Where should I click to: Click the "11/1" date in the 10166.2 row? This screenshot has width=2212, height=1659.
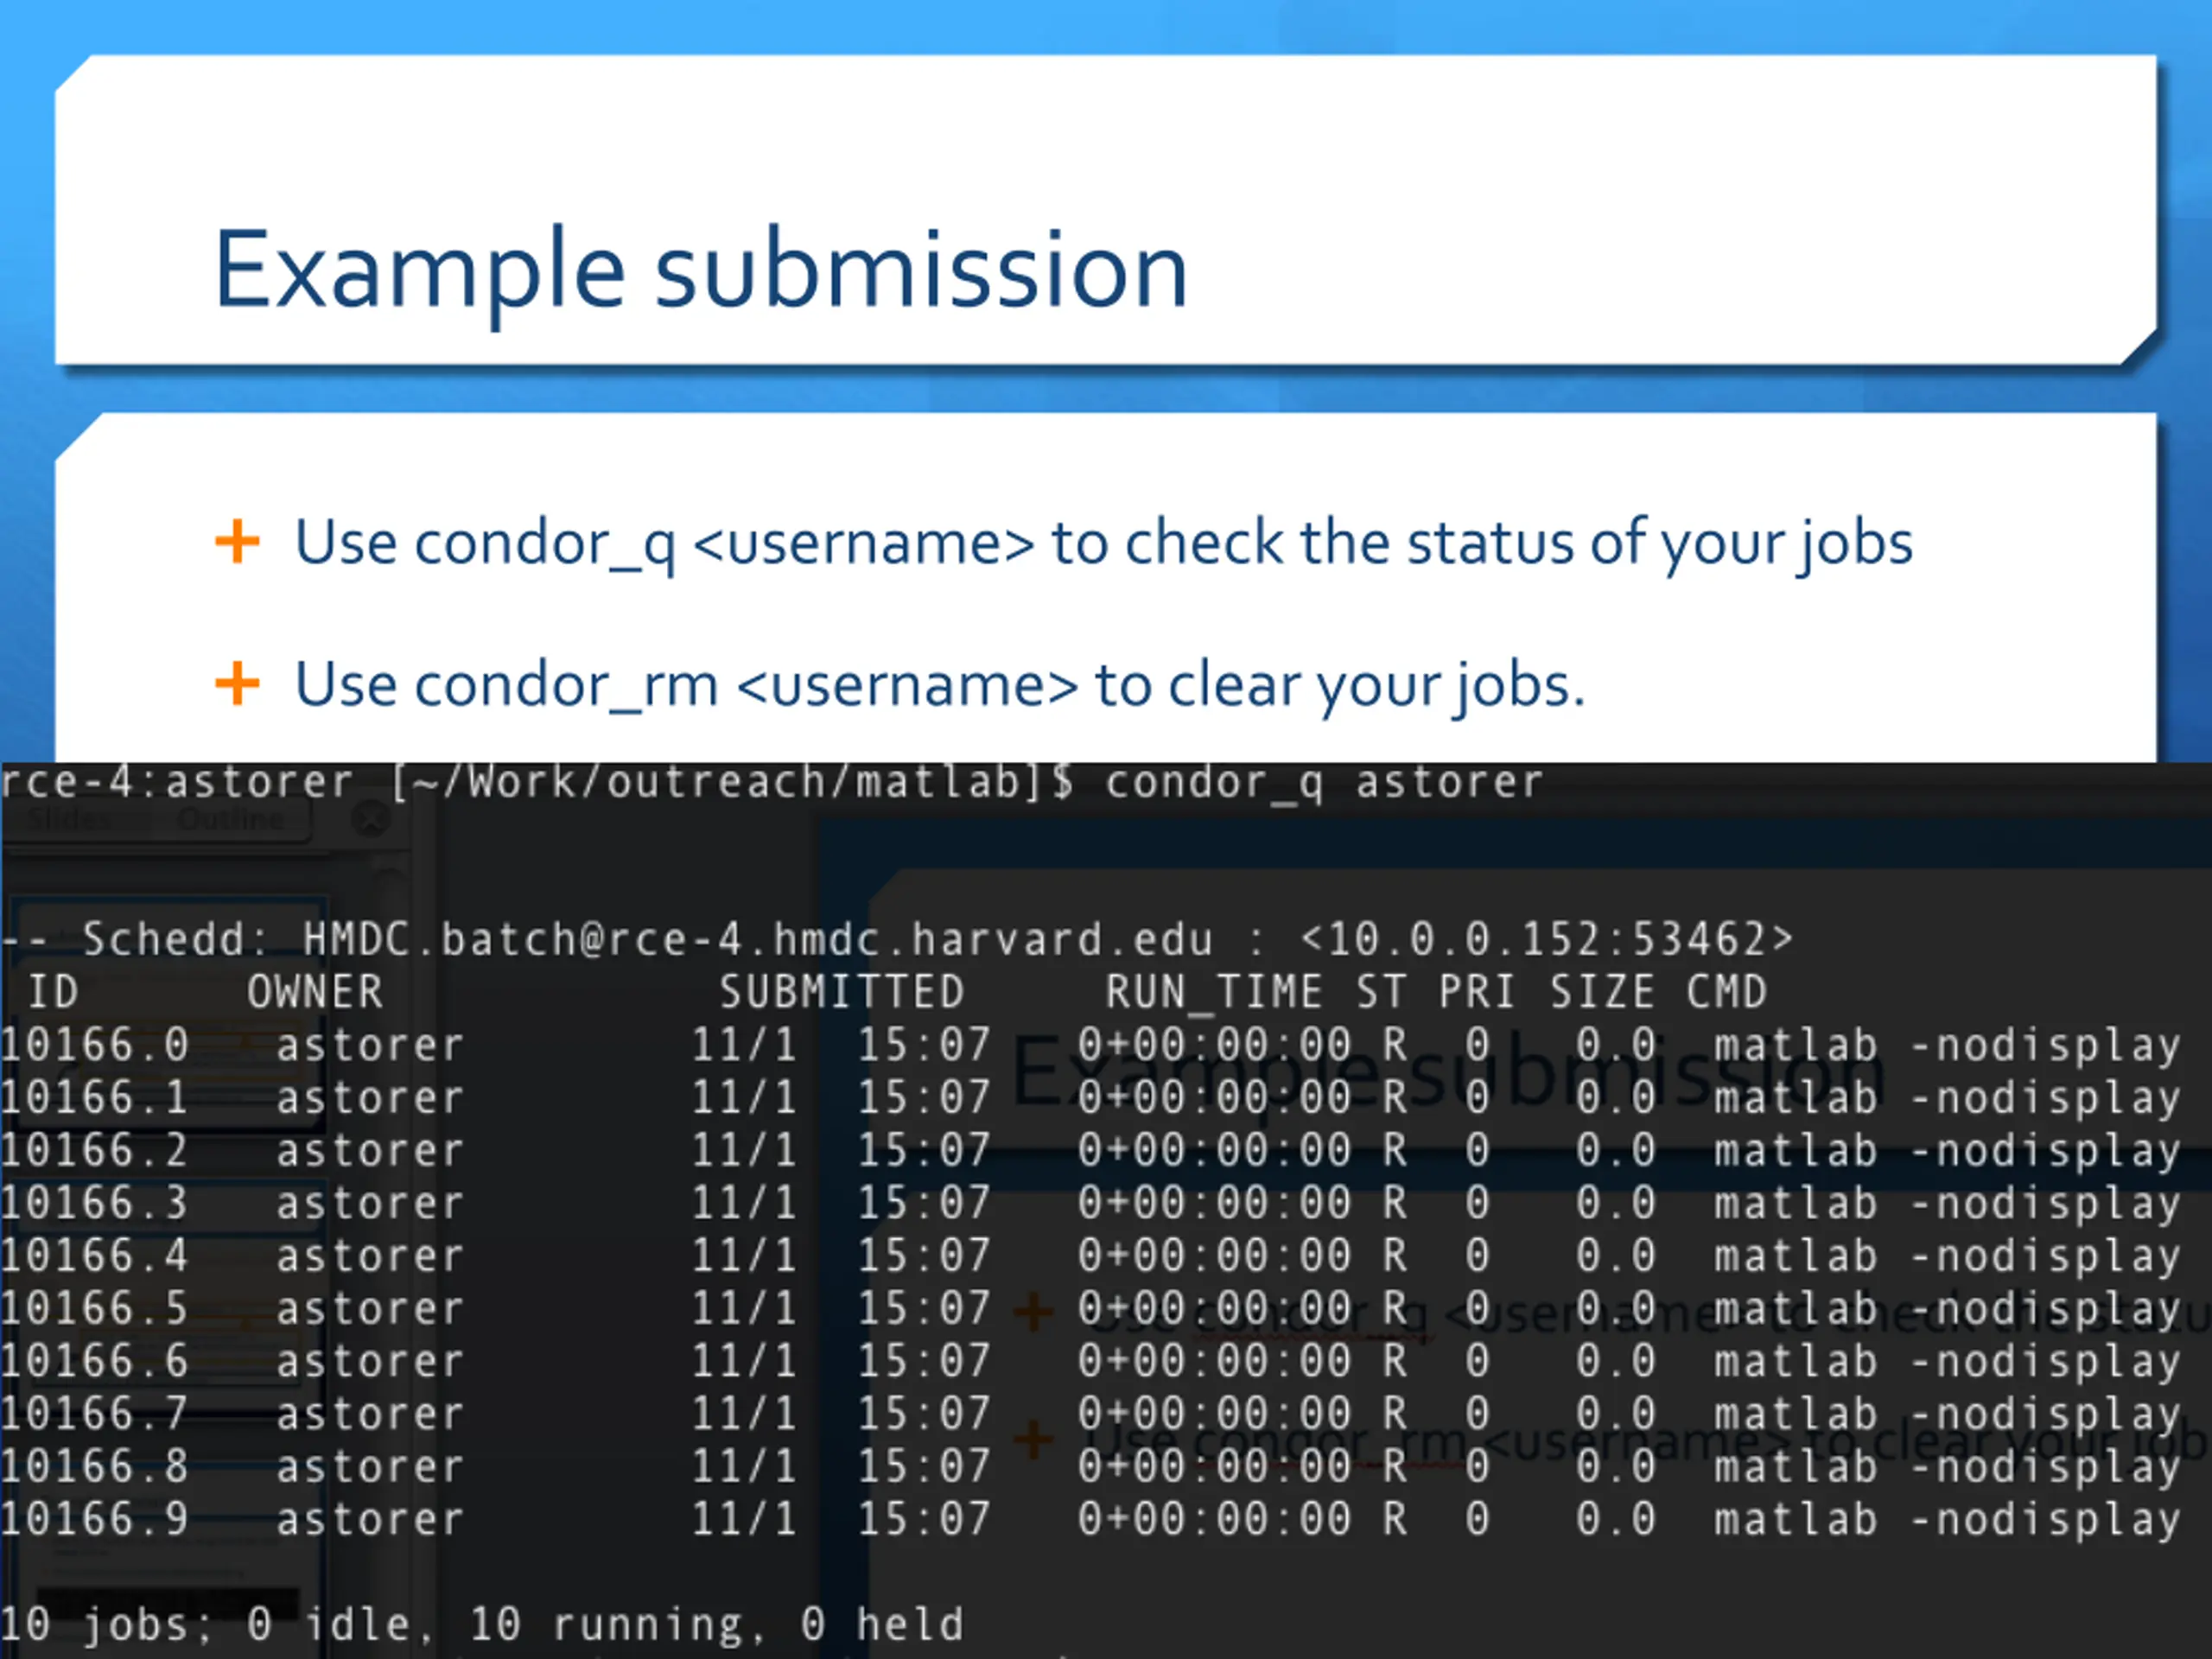tap(744, 1151)
